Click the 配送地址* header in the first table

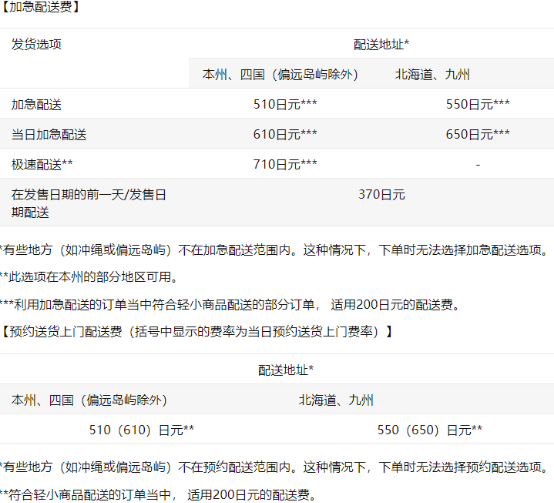(381, 44)
